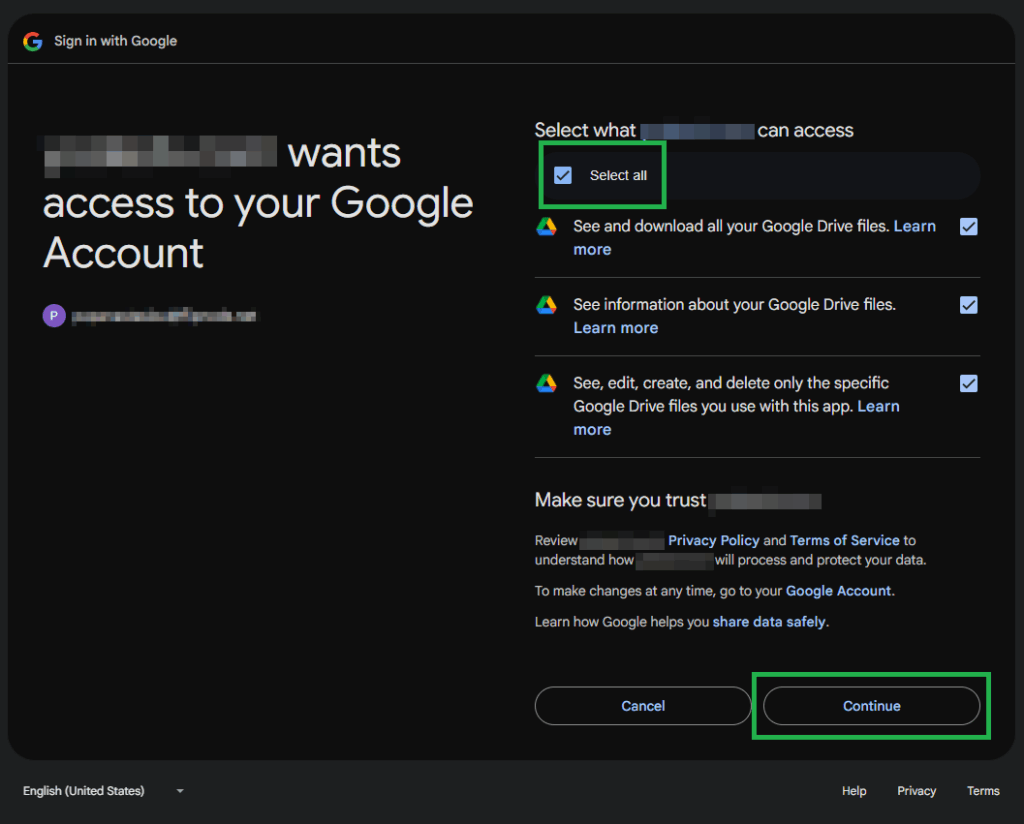
Task: Open Terms in the footer
Action: pyautogui.click(x=983, y=791)
